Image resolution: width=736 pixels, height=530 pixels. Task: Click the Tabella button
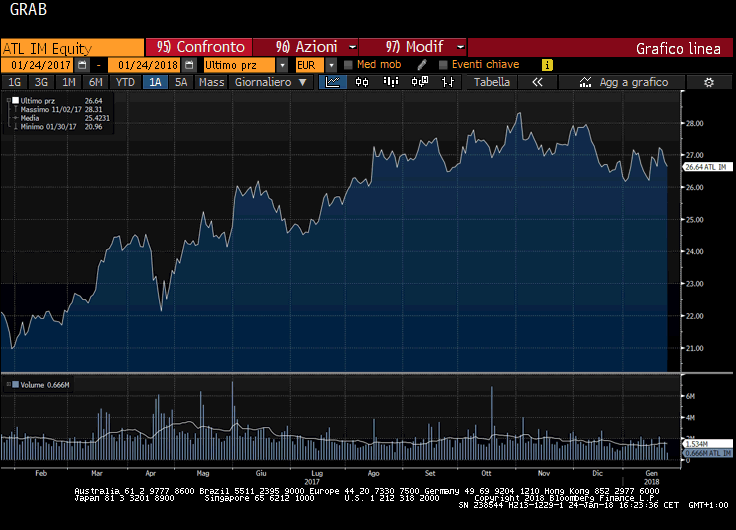coord(491,82)
